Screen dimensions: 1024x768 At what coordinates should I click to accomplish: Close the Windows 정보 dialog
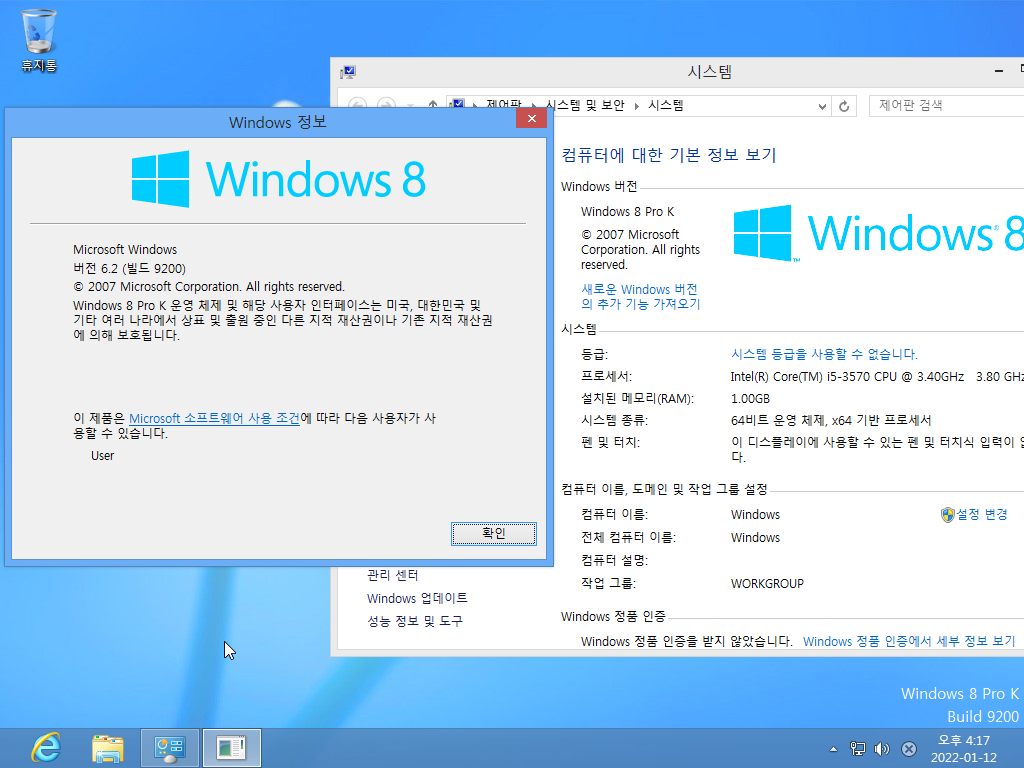[532, 118]
